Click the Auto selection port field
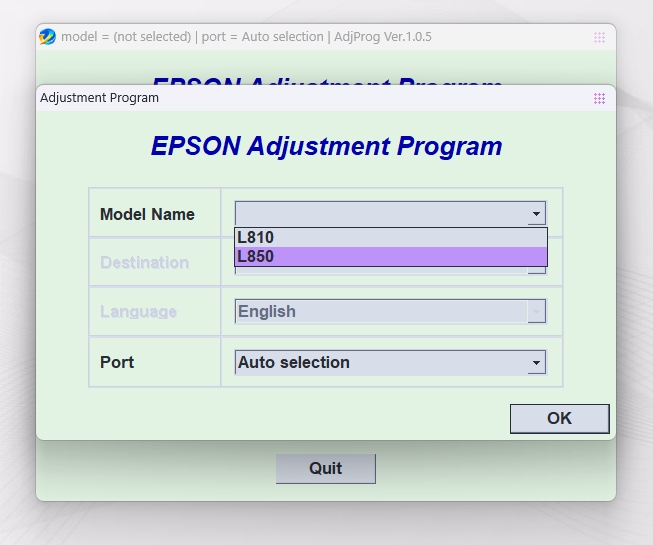The image size is (653, 545). click(390, 363)
